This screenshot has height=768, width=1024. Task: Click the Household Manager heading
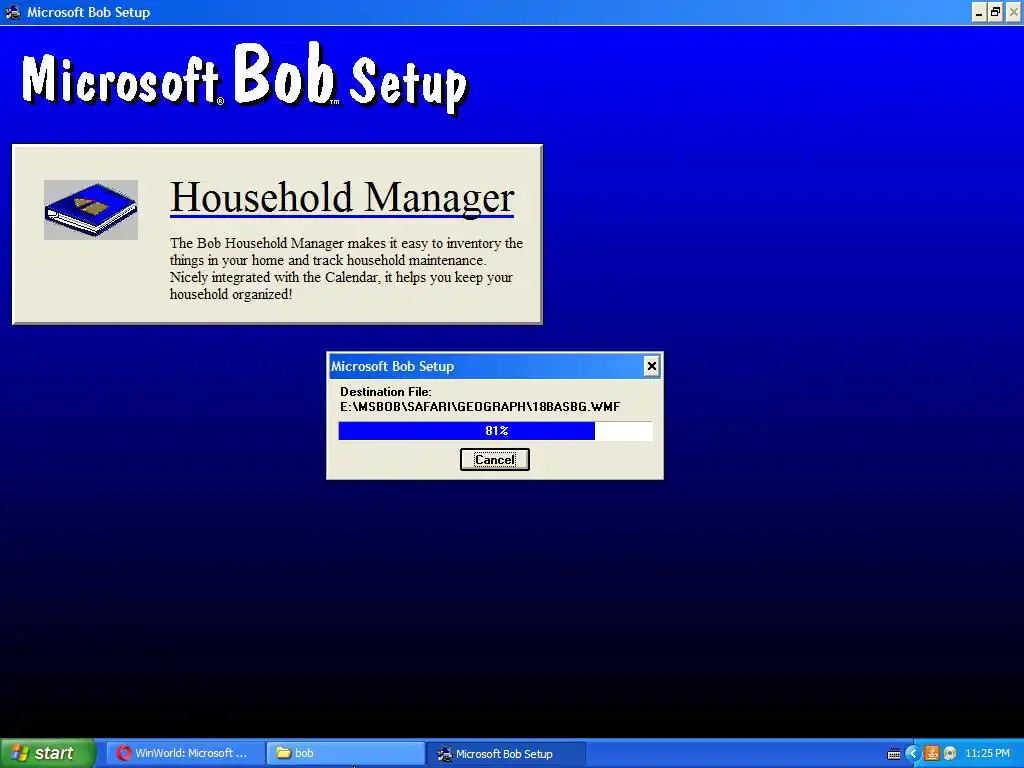[342, 197]
